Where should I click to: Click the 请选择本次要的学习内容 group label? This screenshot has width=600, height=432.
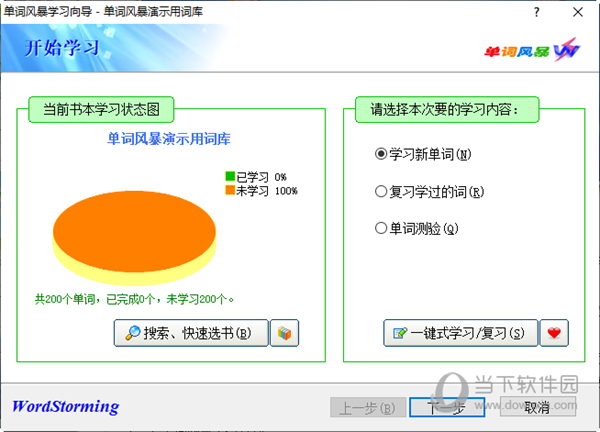tap(447, 109)
